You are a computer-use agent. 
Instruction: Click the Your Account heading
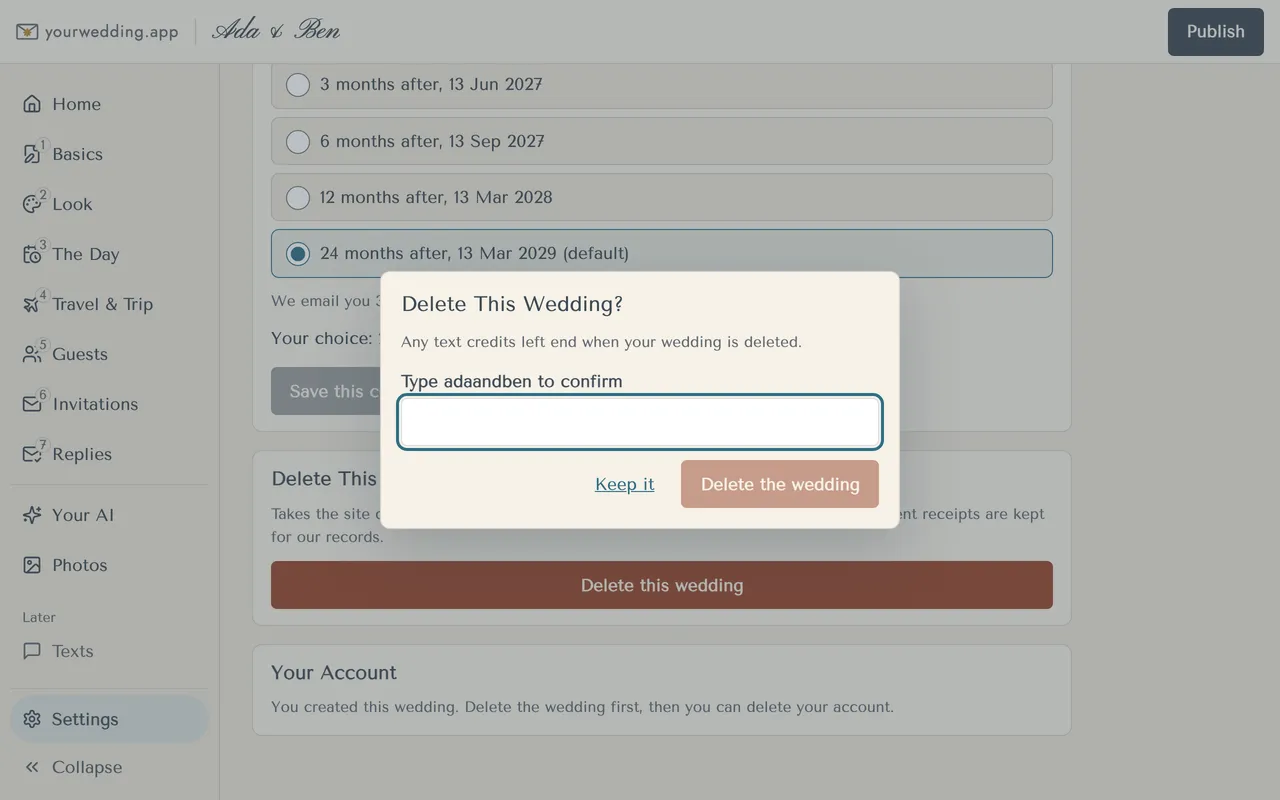point(334,673)
